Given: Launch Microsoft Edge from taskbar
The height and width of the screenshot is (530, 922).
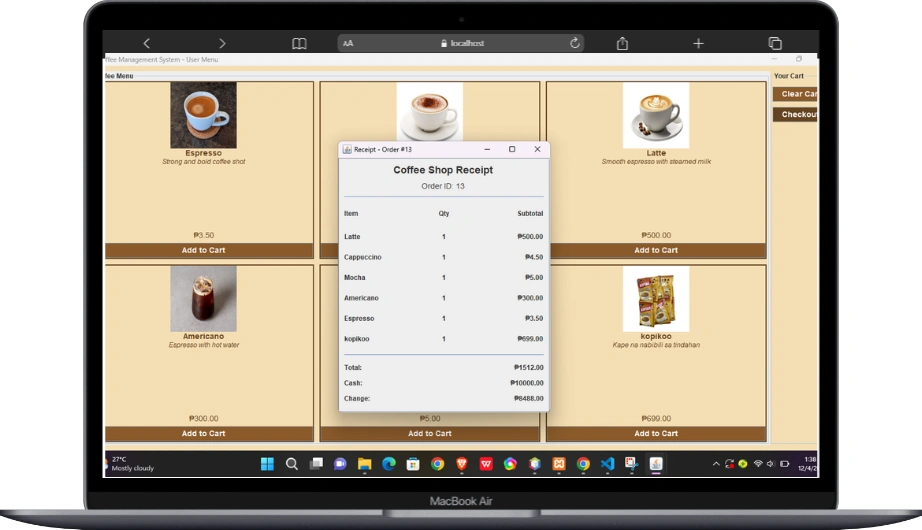Looking at the screenshot, I should [x=389, y=464].
